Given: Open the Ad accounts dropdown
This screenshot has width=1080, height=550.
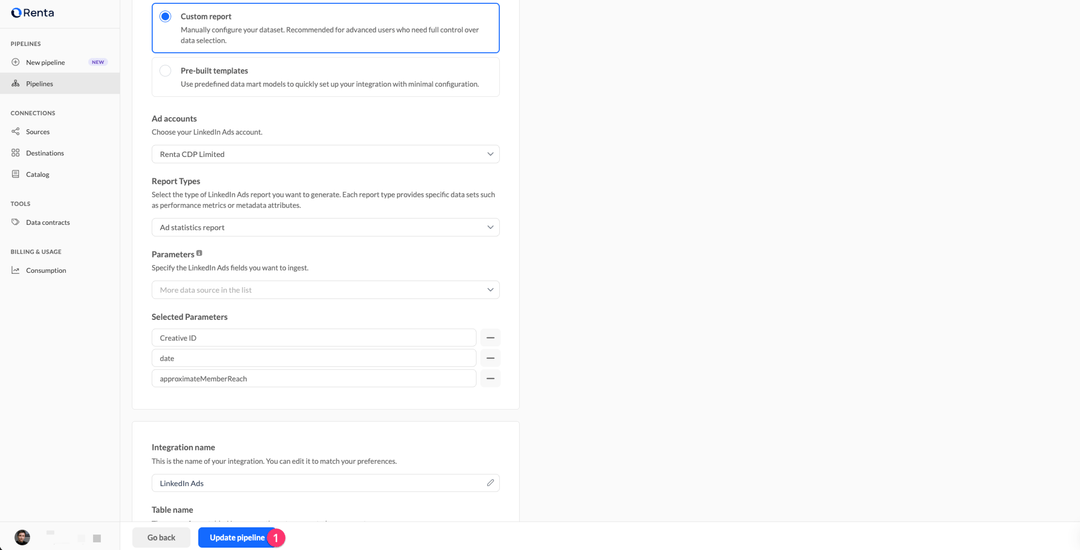Looking at the screenshot, I should [x=325, y=154].
